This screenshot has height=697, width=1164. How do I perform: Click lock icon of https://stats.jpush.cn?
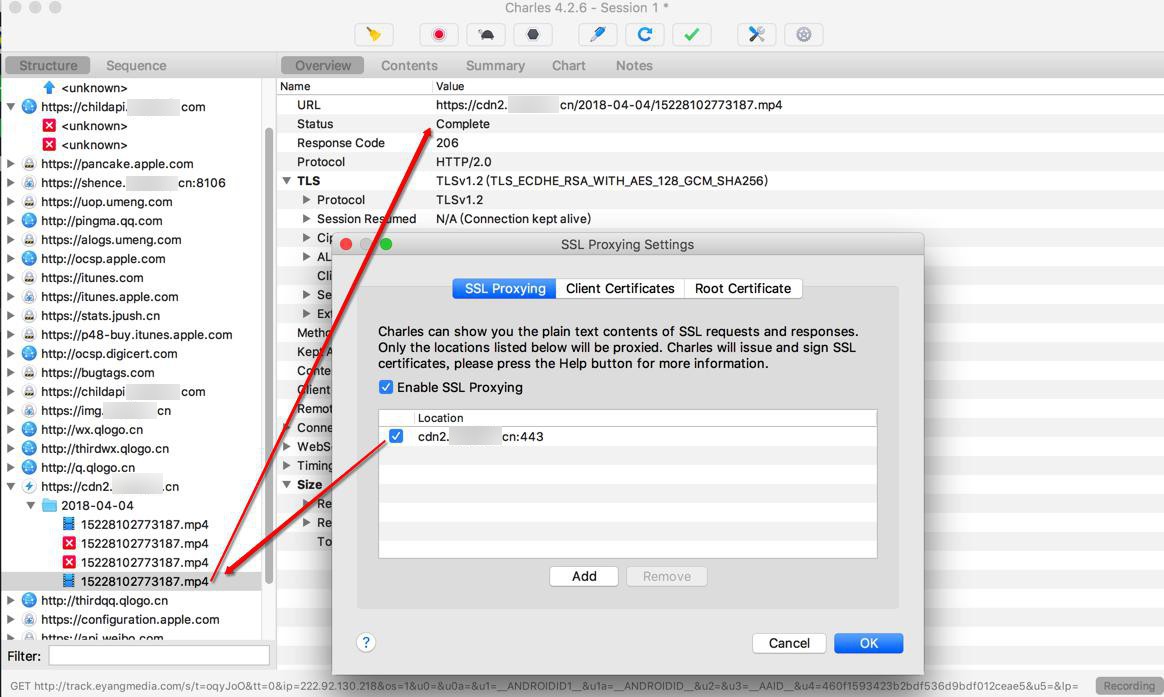click(x=29, y=315)
